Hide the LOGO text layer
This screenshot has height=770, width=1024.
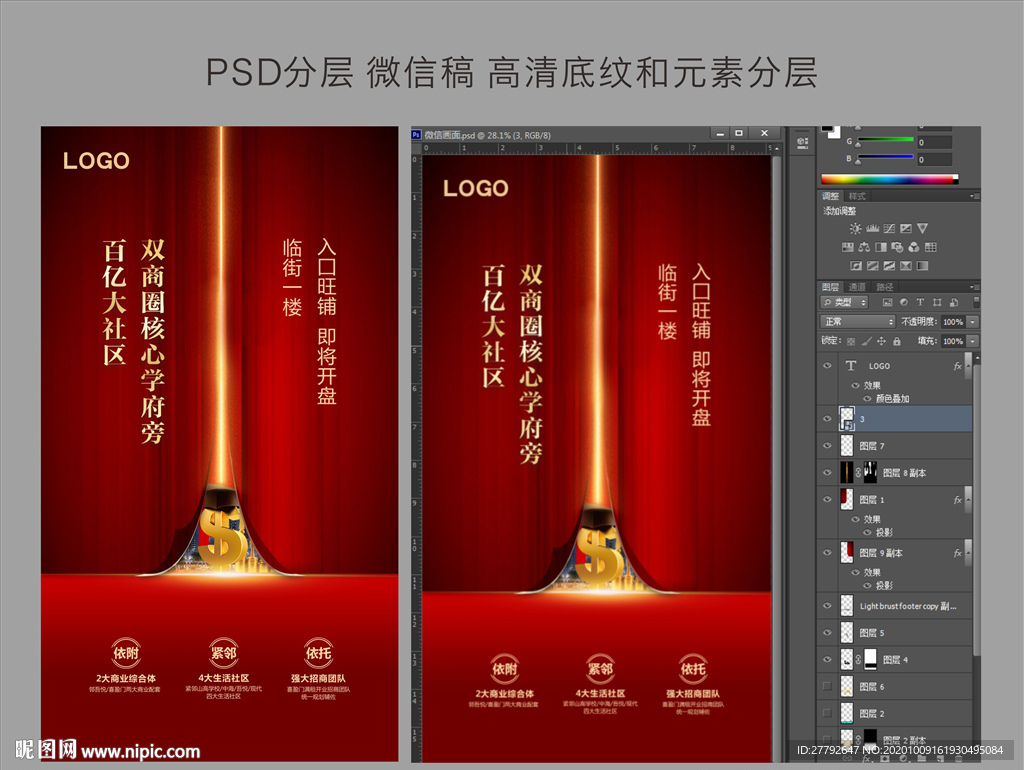pos(827,366)
